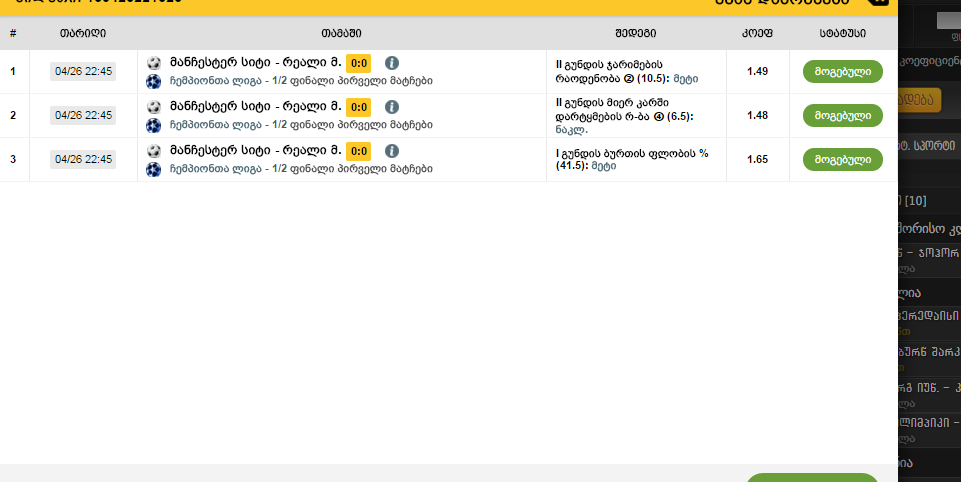
Task: Click the odds value 1.48
Action: click(x=758, y=115)
